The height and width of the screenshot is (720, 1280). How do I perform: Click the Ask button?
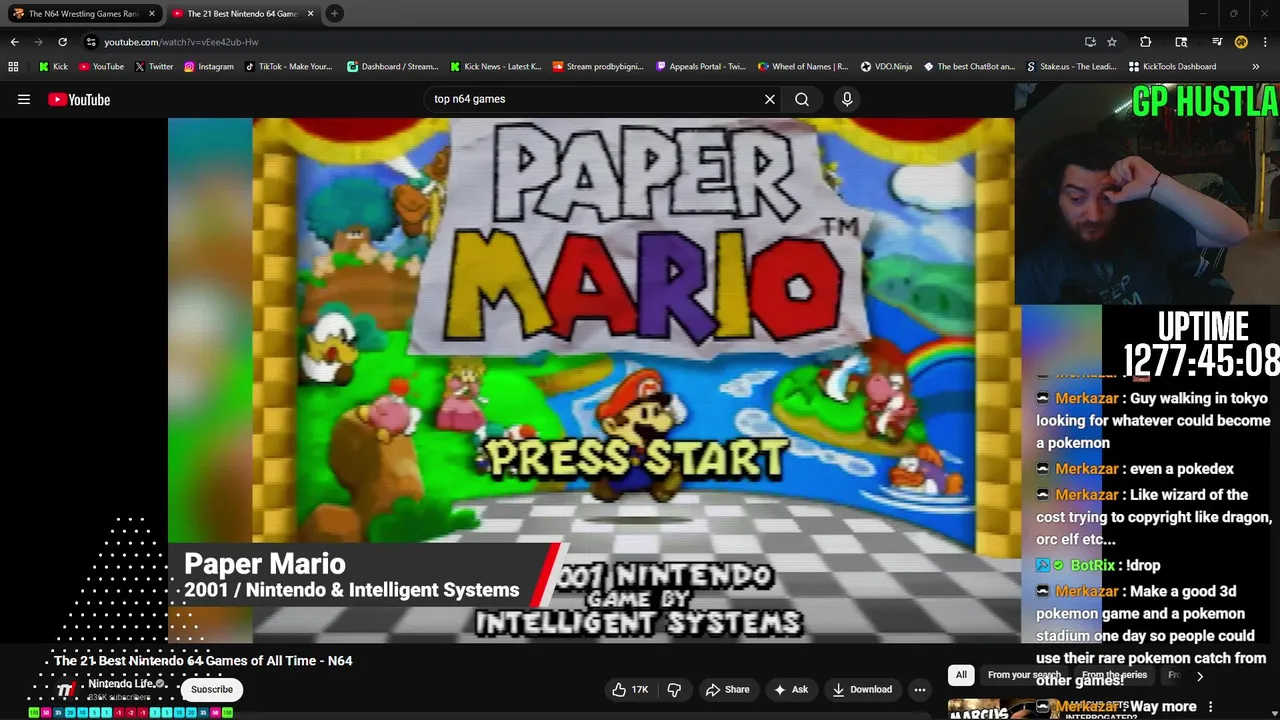tap(790, 689)
